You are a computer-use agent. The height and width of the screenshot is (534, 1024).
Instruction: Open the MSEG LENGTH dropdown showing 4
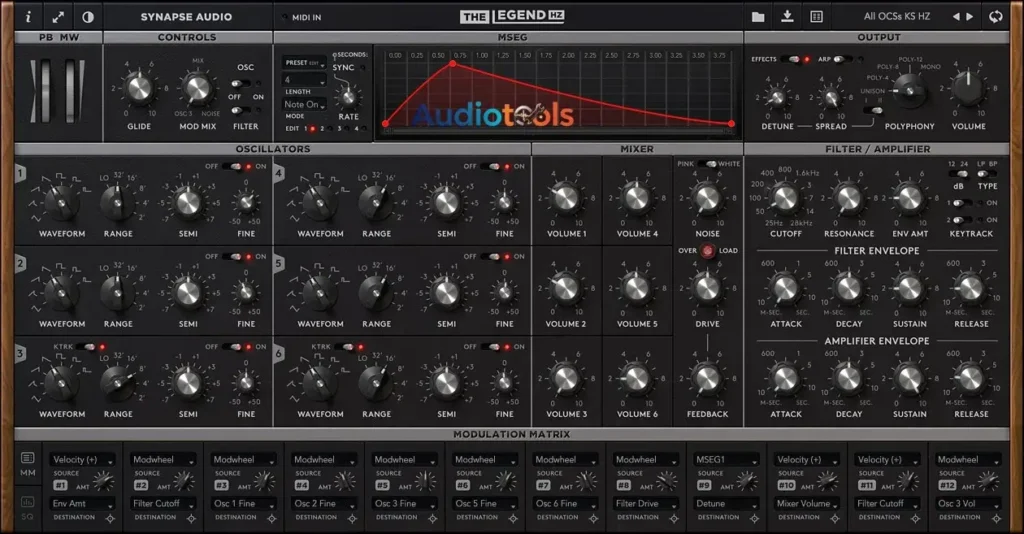coord(304,80)
